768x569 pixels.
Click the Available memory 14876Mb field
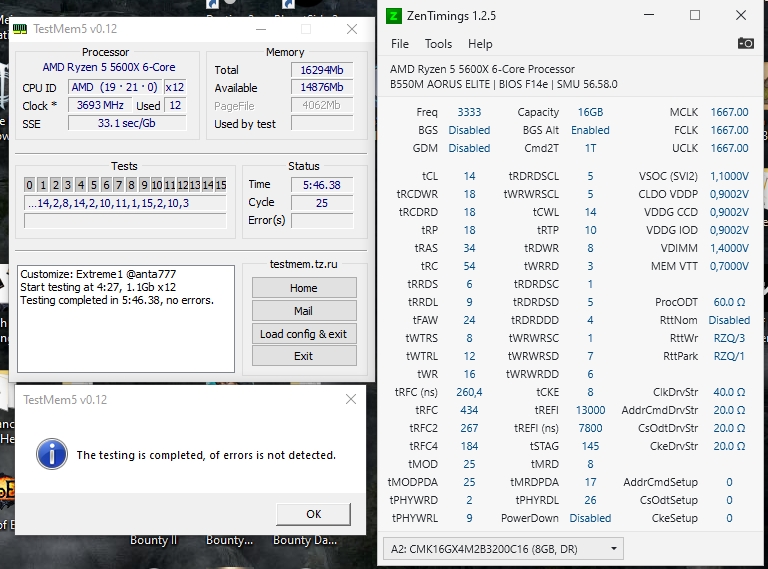click(x=322, y=87)
